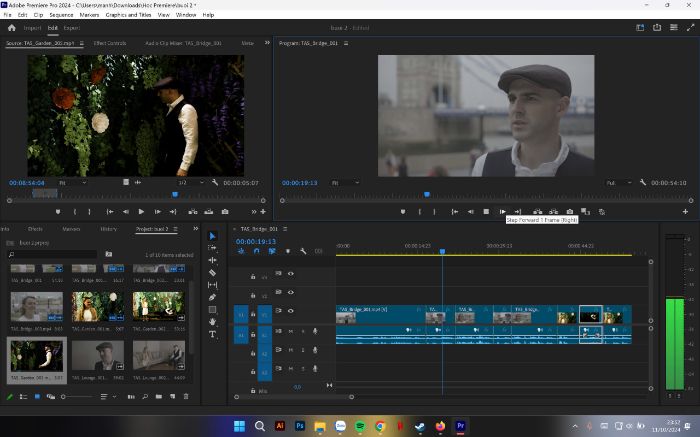Click Overwrite button in Source monitor
Image resolution: width=700 pixels, height=437 pixels.
click(x=208, y=212)
